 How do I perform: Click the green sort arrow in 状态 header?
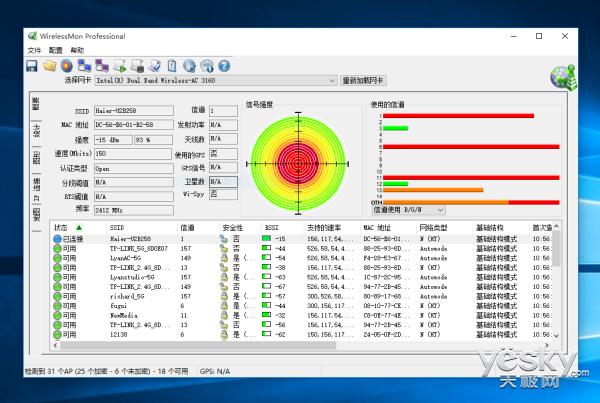pyautogui.click(x=79, y=228)
